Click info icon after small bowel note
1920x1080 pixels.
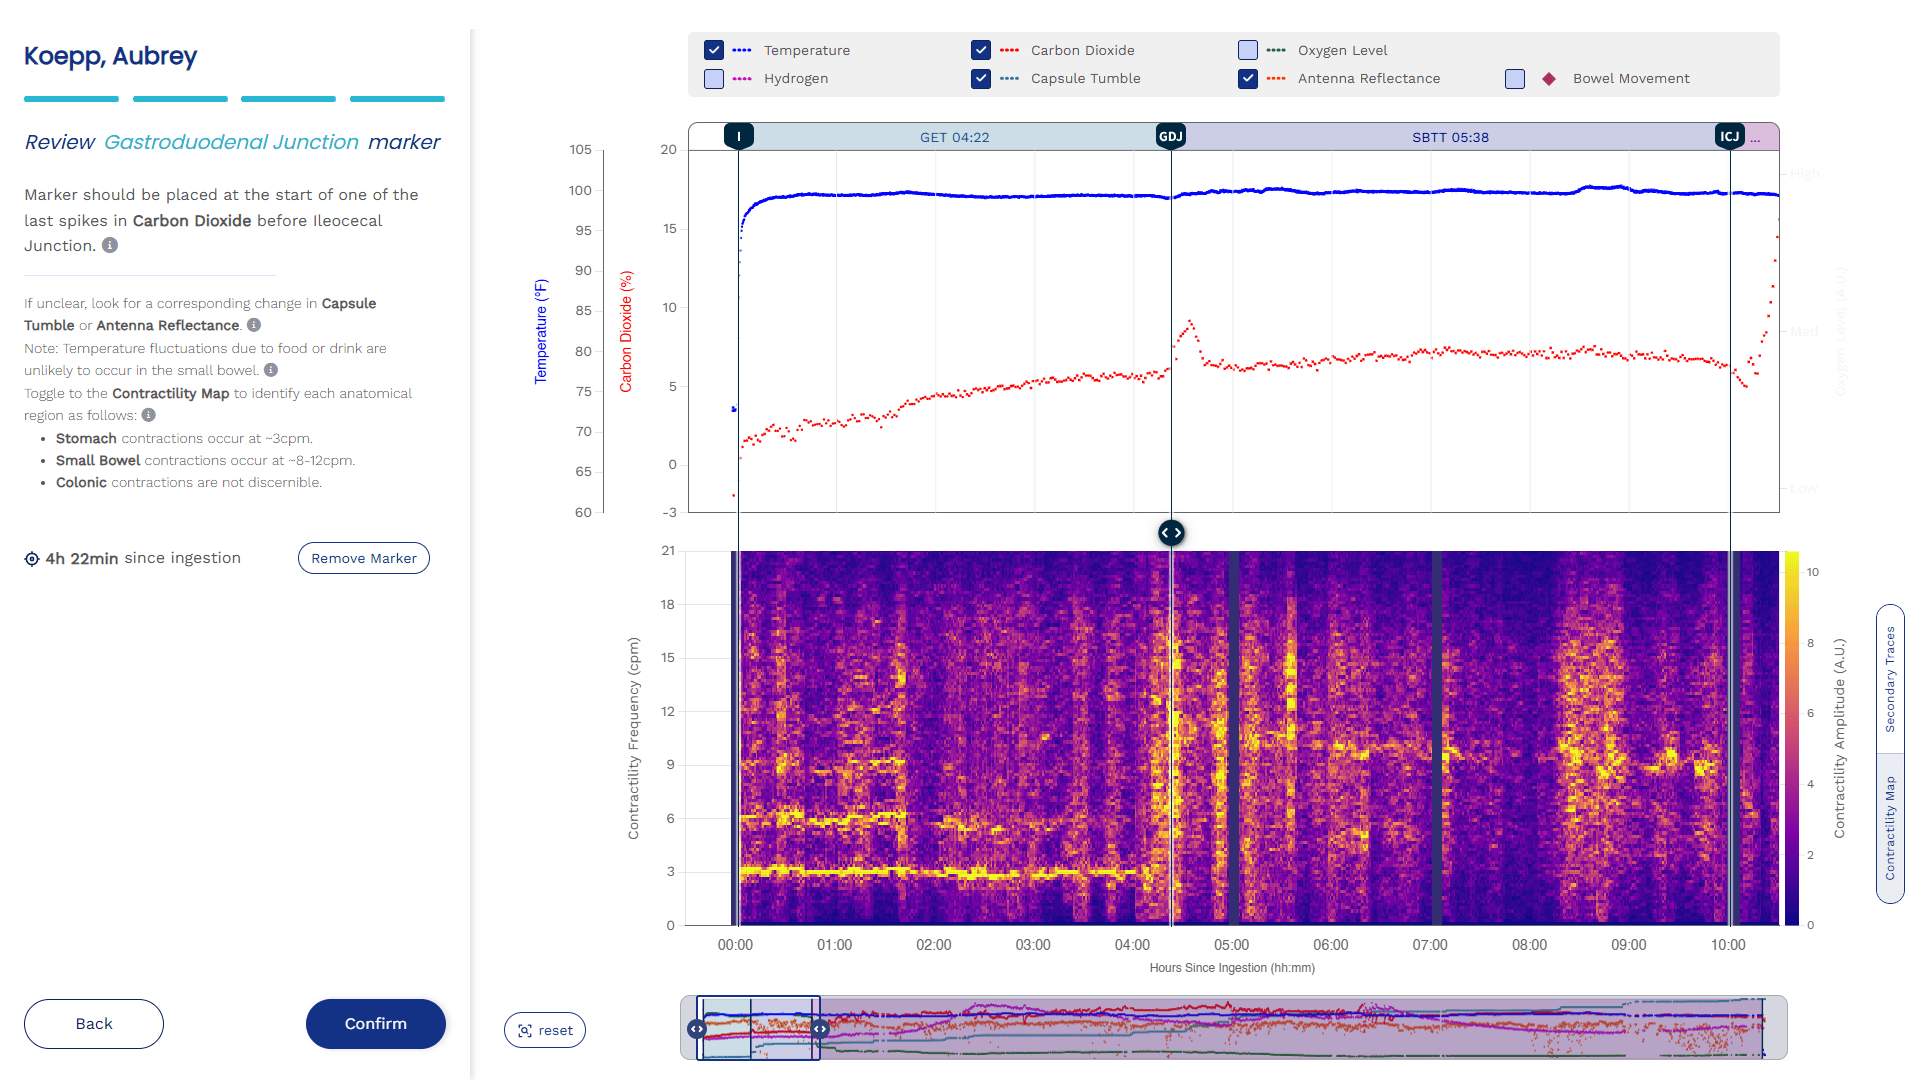(x=271, y=370)
